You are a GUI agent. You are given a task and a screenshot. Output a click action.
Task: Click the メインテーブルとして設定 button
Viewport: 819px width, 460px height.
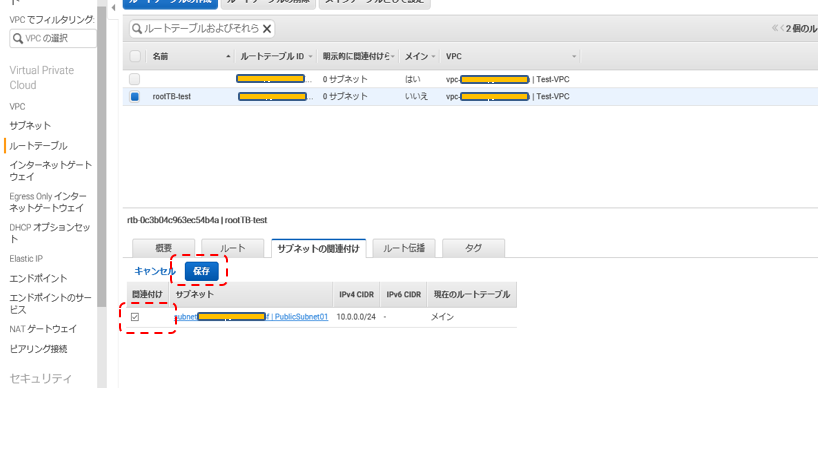(x=375, y=3)
